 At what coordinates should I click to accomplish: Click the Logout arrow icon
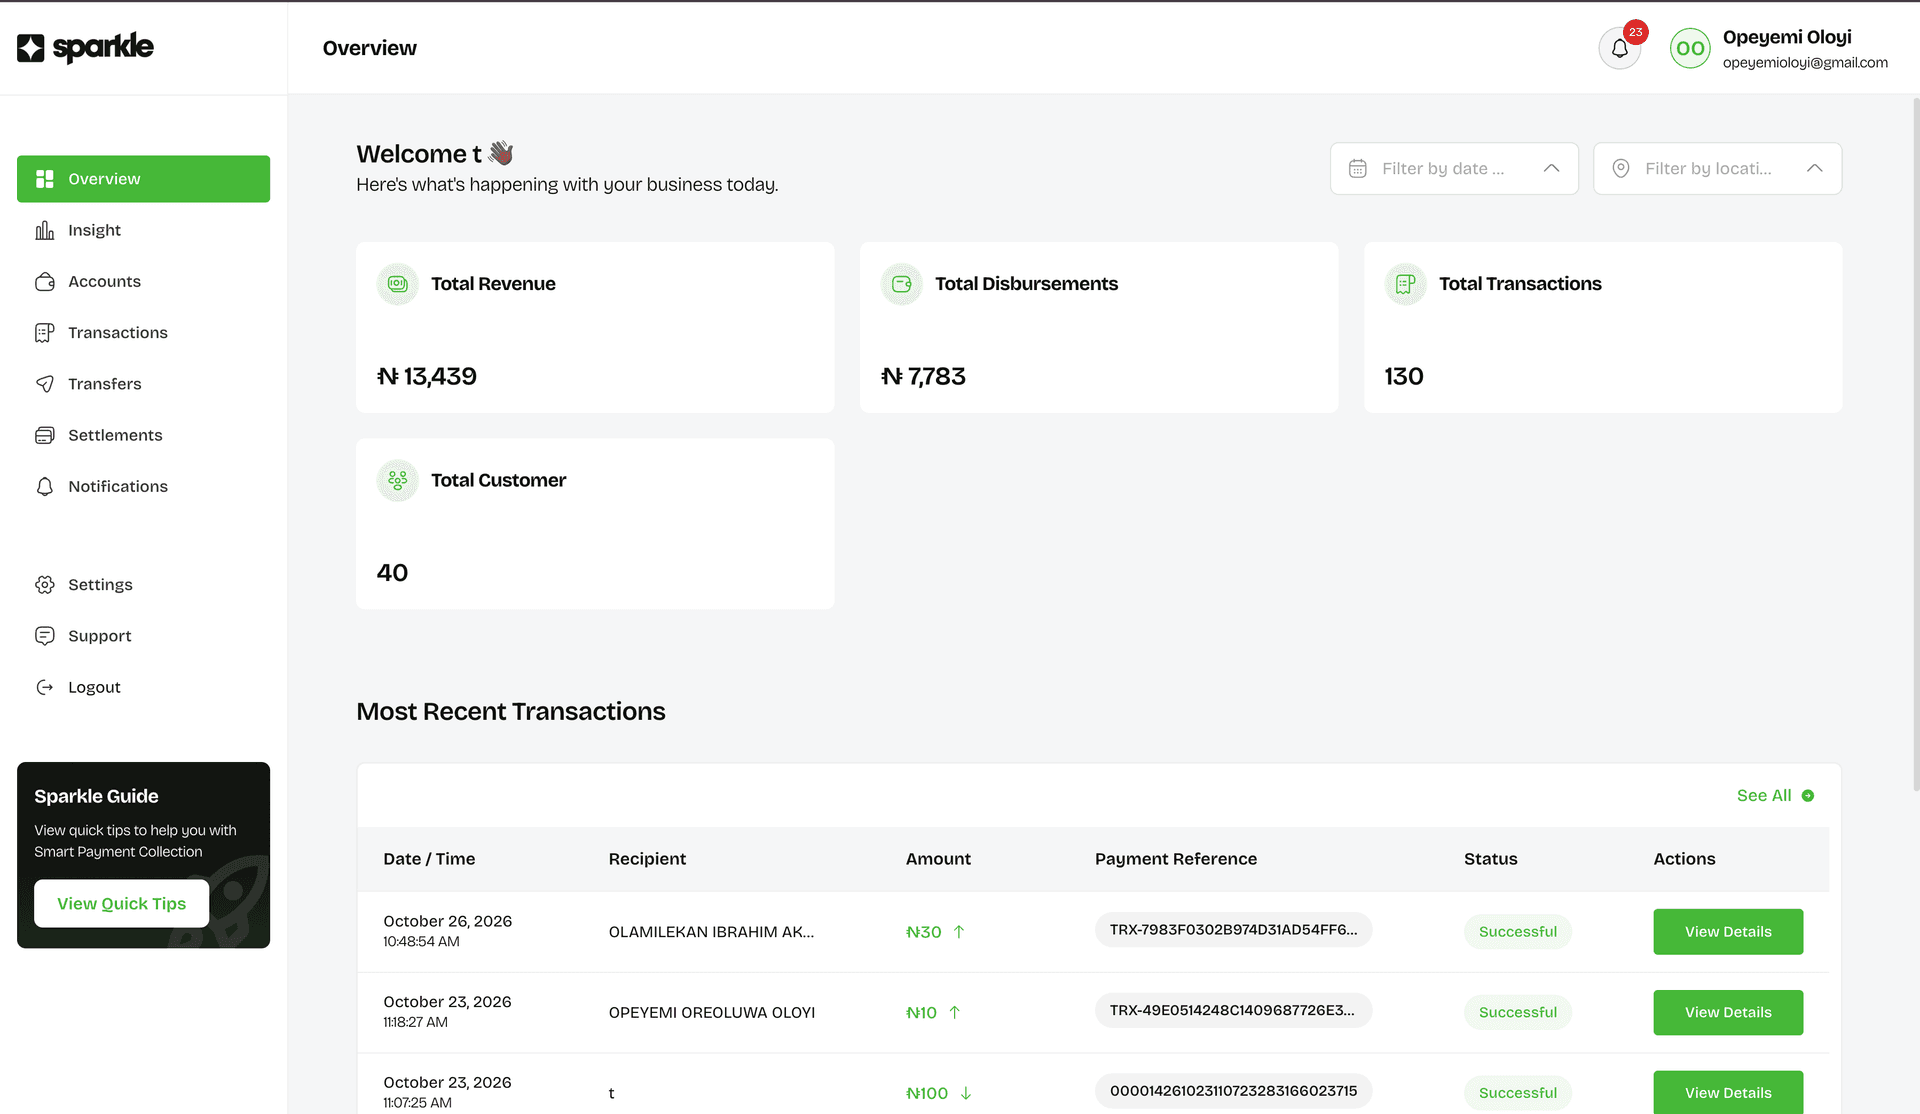[x=45, y=687]
